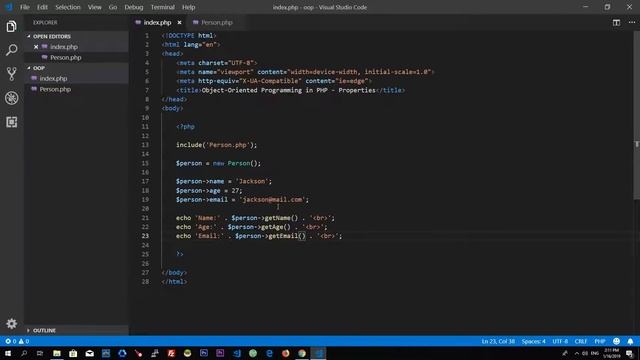Select Person.php in Open Editors
640x360 pixels.
pos(65,58)
